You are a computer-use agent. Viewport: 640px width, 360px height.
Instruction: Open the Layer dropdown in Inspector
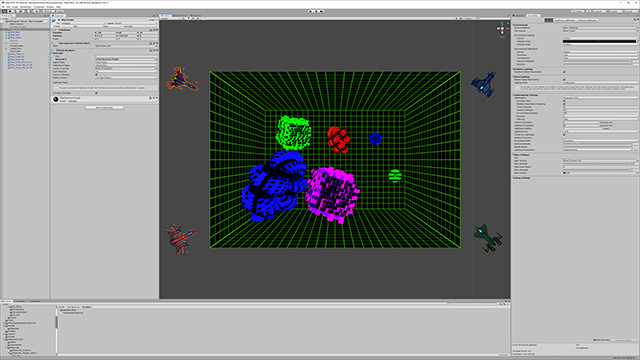coord(136,23)
